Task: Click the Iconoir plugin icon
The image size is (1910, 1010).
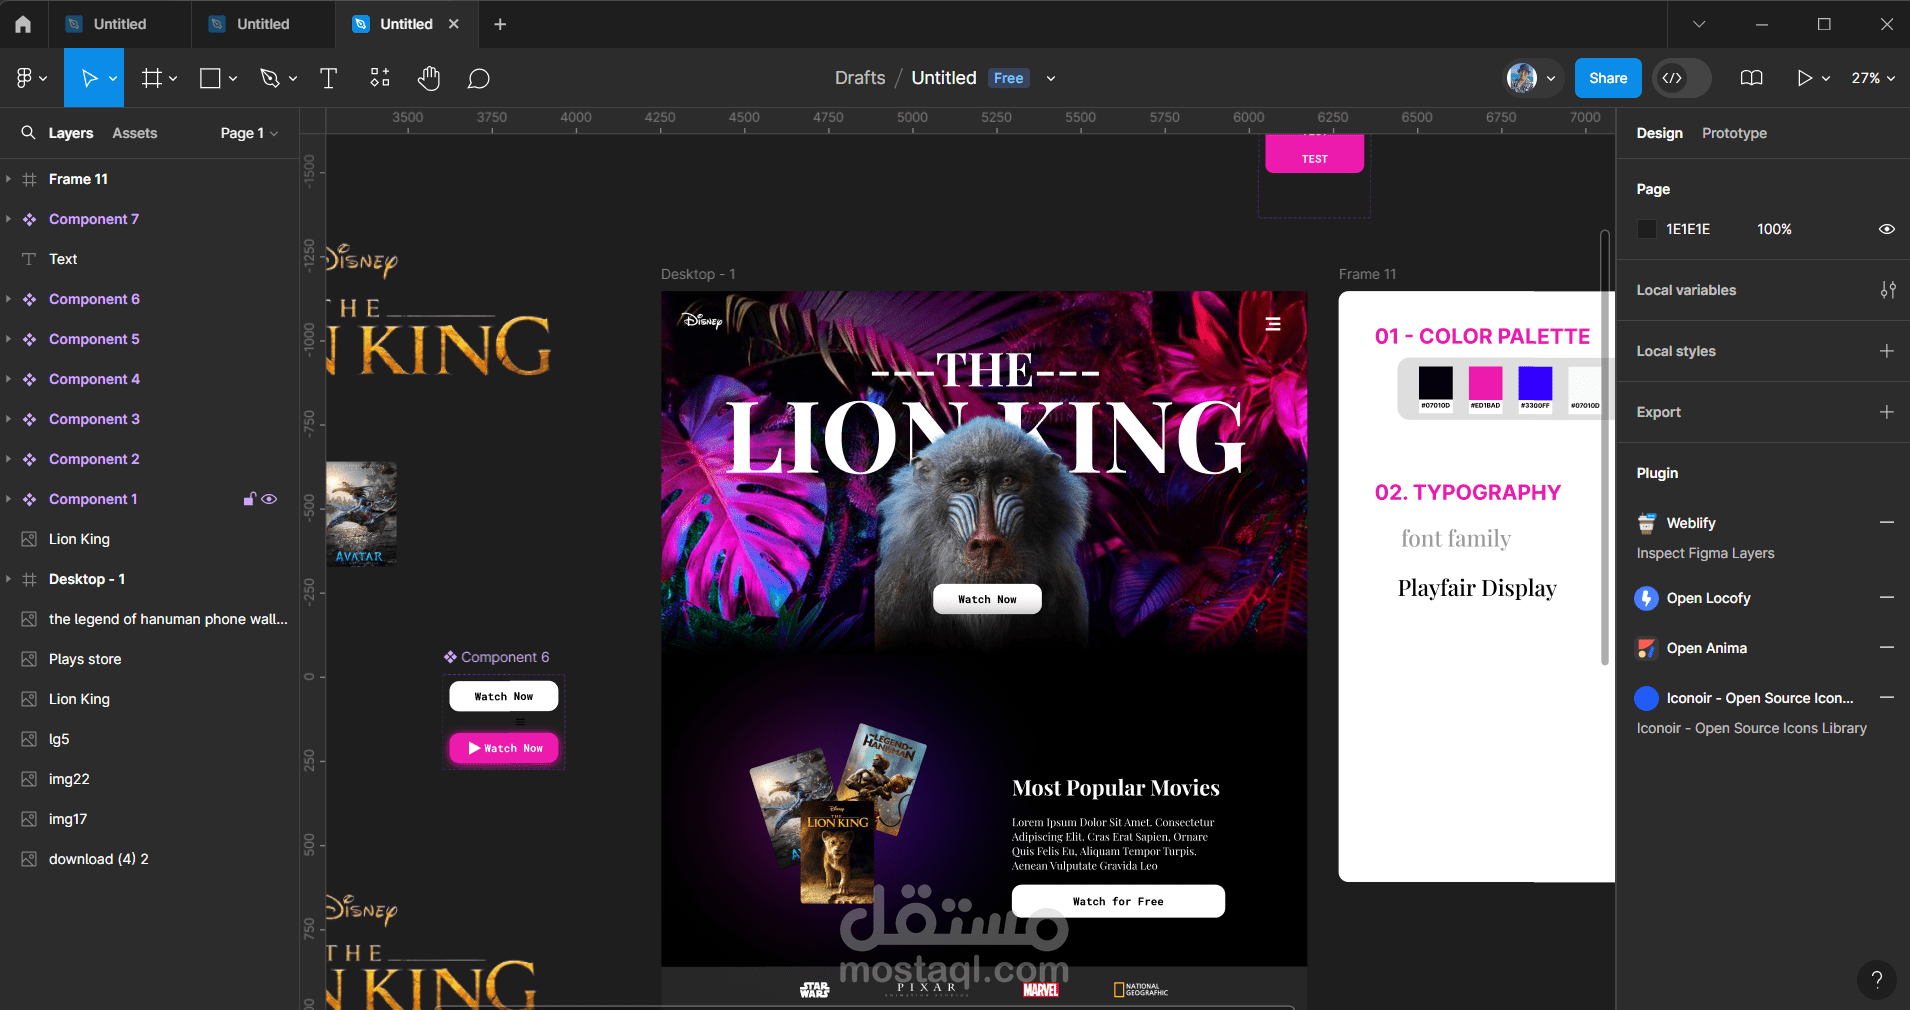Action: pos(1646,698)
